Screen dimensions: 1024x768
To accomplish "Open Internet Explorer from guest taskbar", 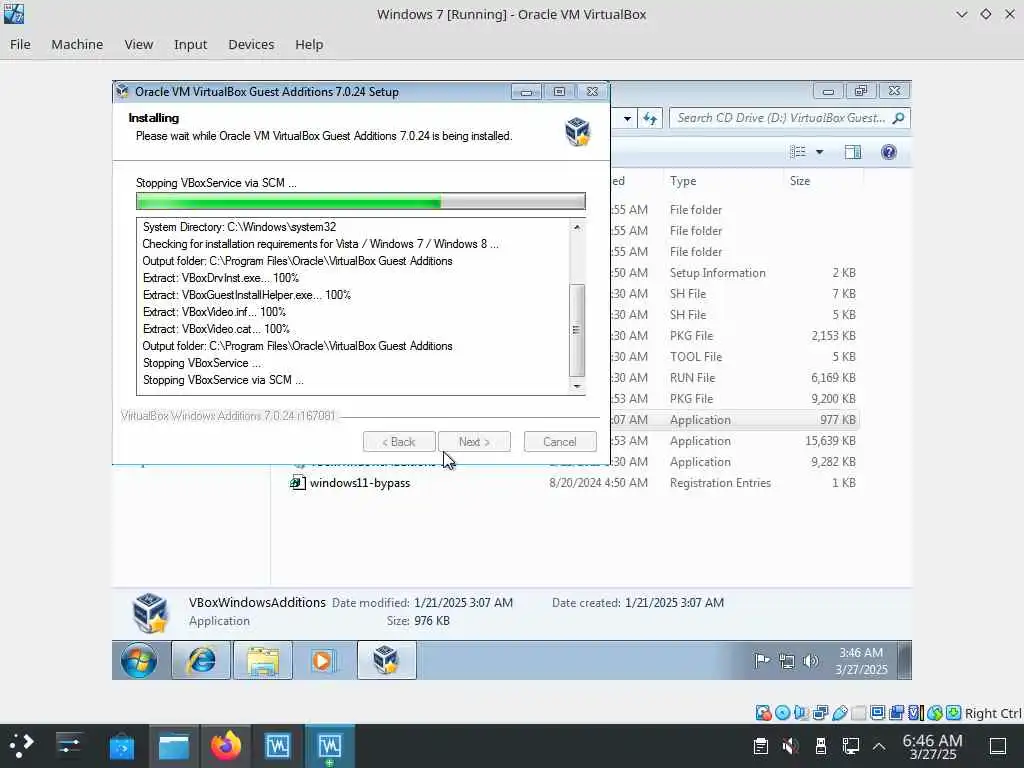I will (x=201, y=661).
